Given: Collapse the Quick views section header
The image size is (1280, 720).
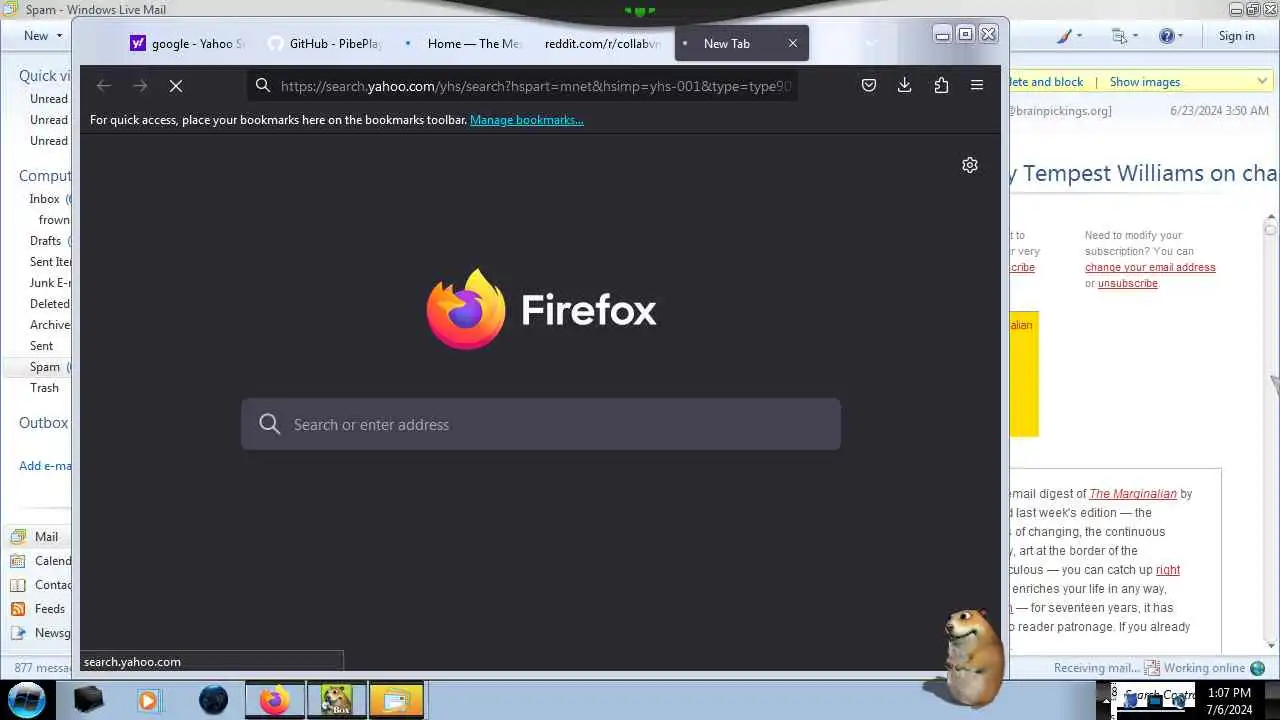Looking at the screenshot, I should (45, 76).
